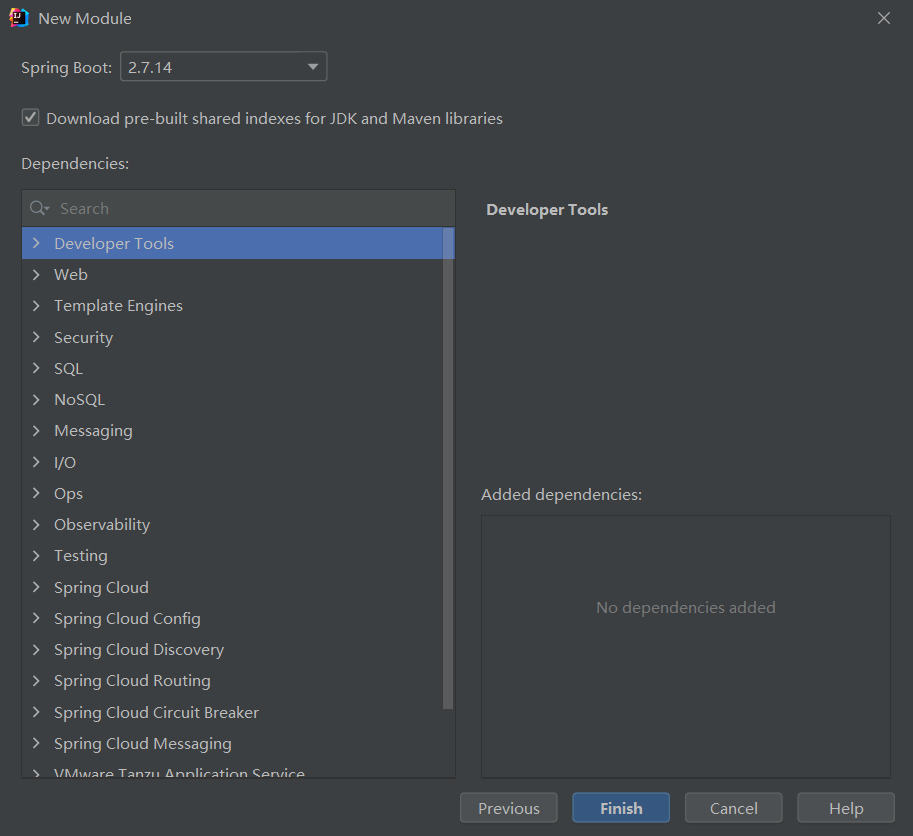Select the Ops dependency category
Viewport: 913px width, 836px height.
68,494
